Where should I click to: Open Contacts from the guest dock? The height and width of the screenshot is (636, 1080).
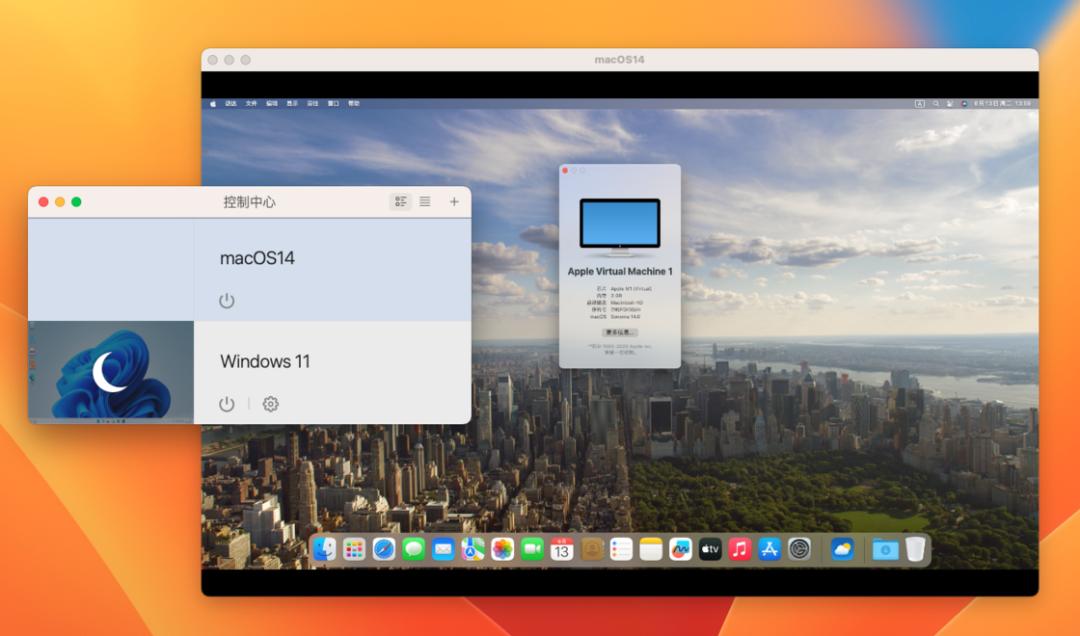pyautogui.click(x=591, y=549)
